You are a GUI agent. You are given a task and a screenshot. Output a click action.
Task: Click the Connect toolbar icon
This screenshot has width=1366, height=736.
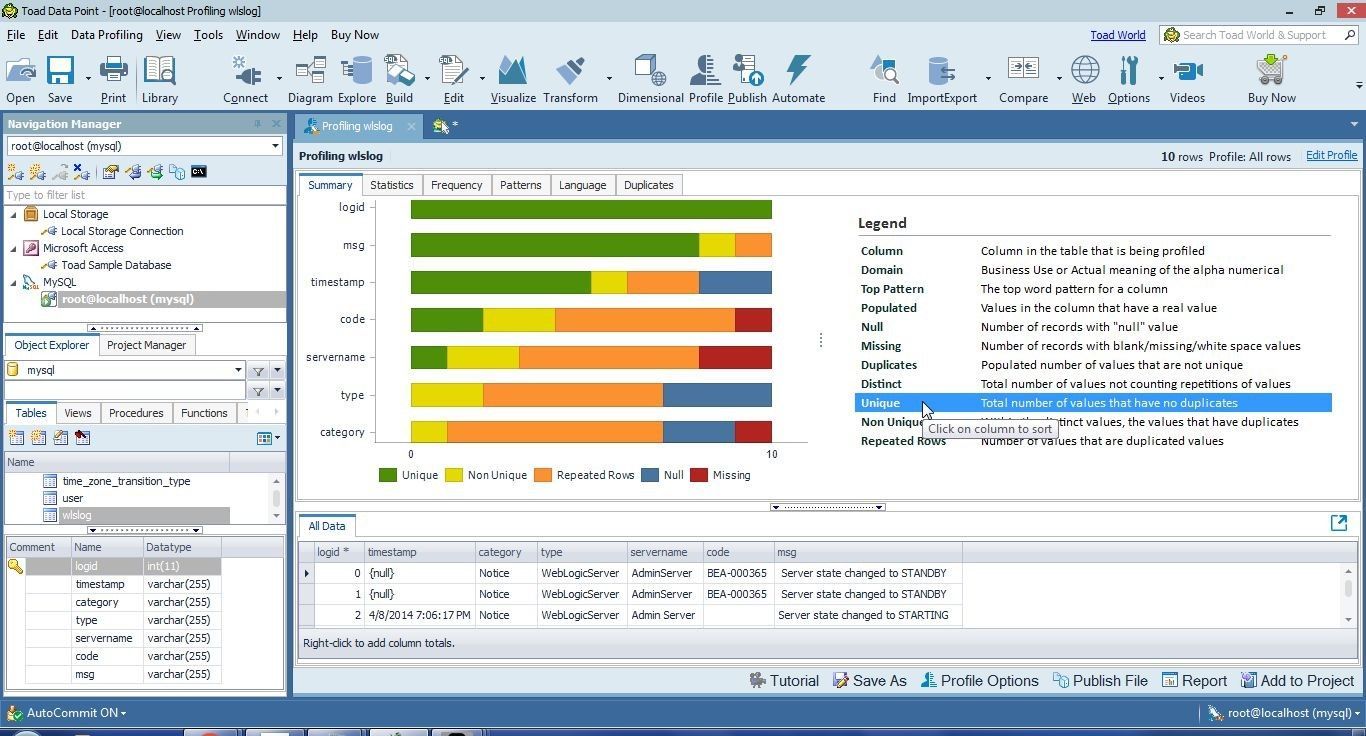[245, 79]
